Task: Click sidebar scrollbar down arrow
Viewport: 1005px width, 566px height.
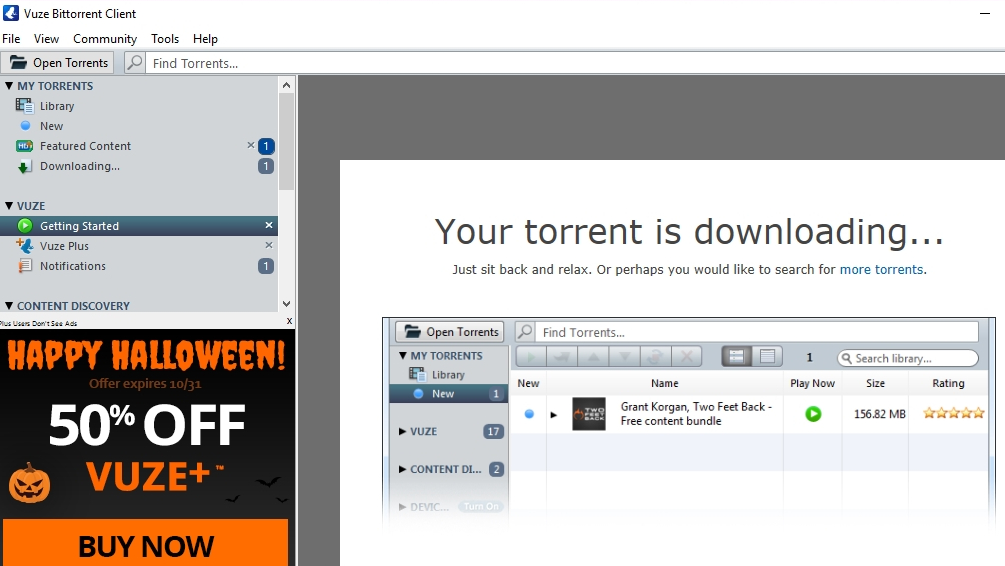Action: click(287, 304)
